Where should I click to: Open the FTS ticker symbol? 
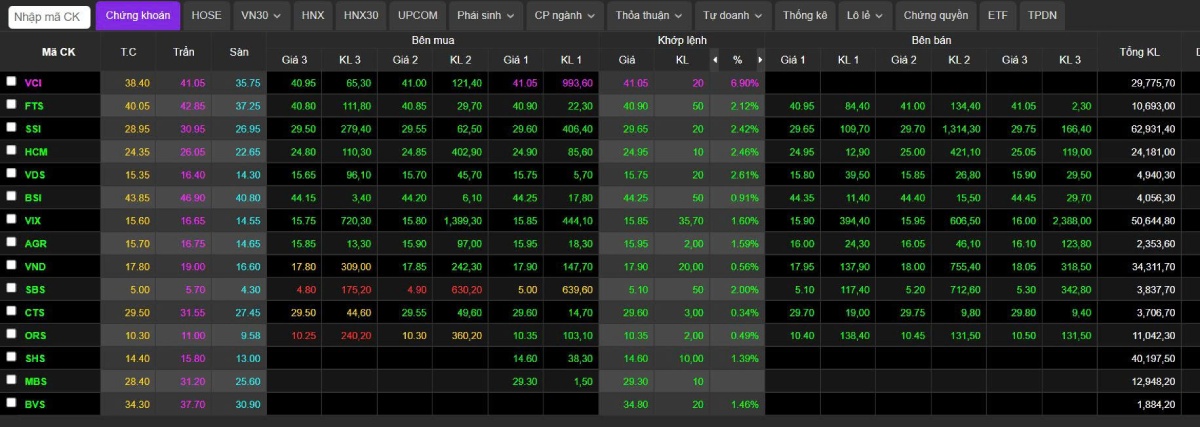[x=33, y=105]
